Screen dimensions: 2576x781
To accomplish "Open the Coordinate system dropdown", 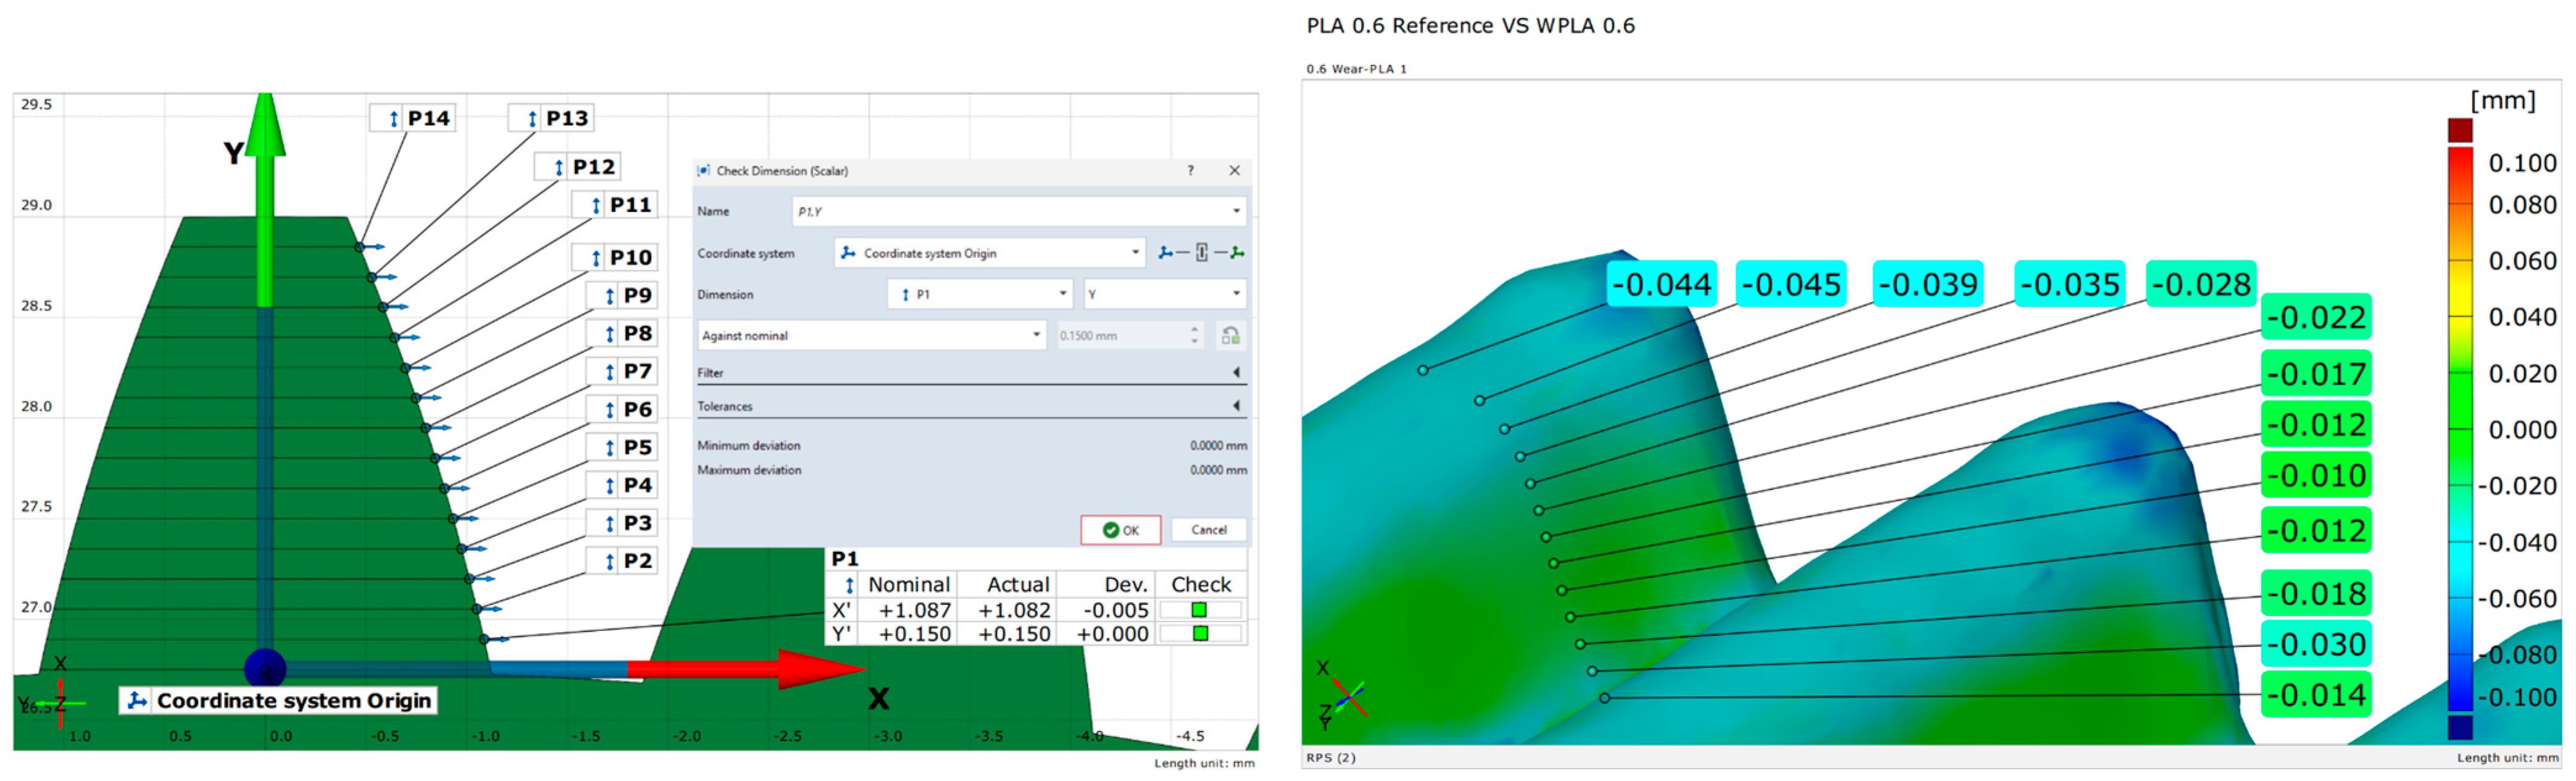I will click(1135, 253).
